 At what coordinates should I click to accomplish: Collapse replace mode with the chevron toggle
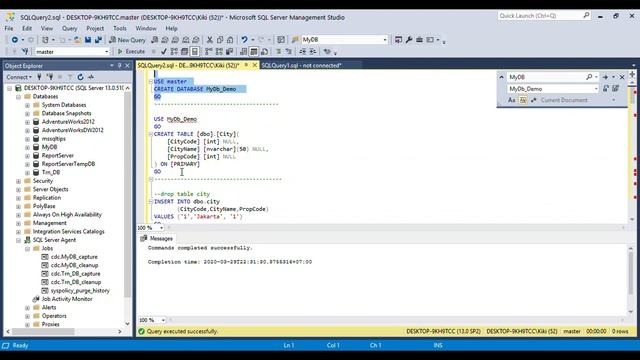coord(501,77)
